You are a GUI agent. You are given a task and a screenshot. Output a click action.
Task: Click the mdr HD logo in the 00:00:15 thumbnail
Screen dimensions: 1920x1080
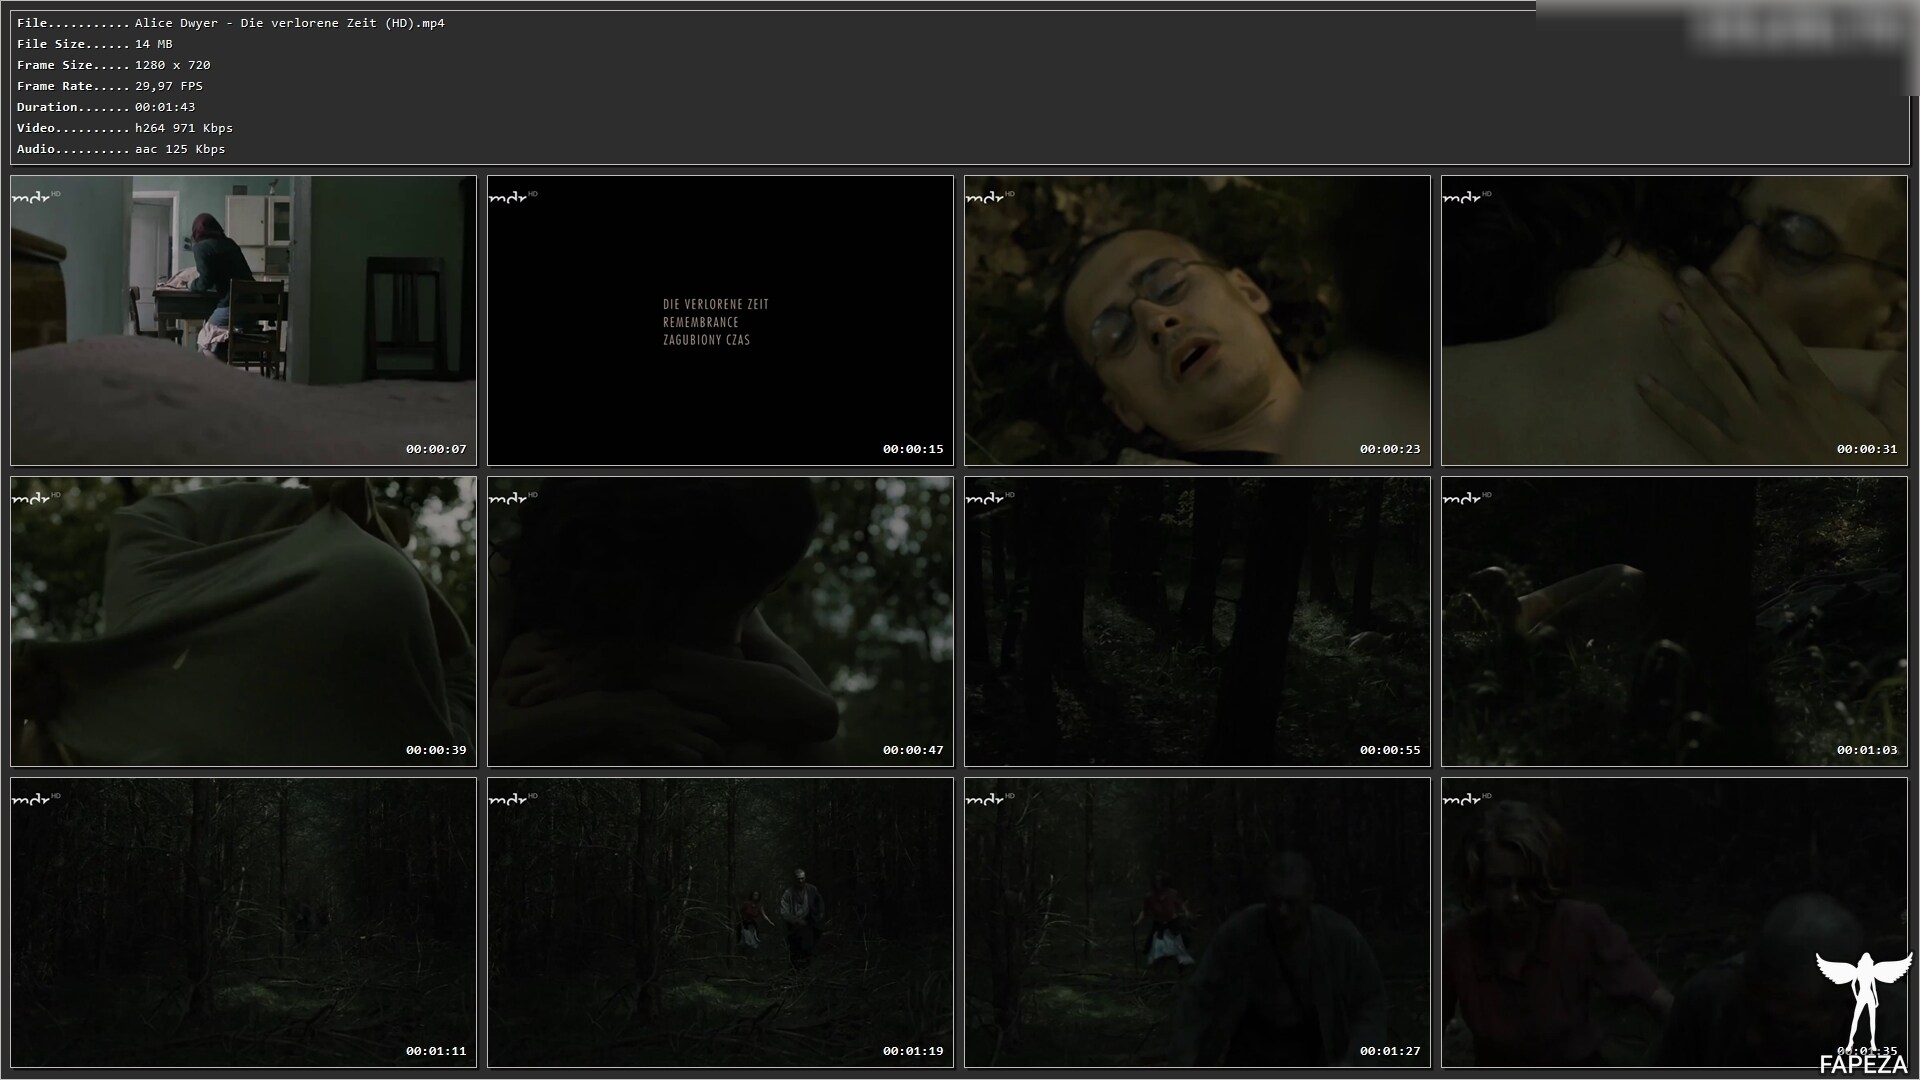coord(513,197)
